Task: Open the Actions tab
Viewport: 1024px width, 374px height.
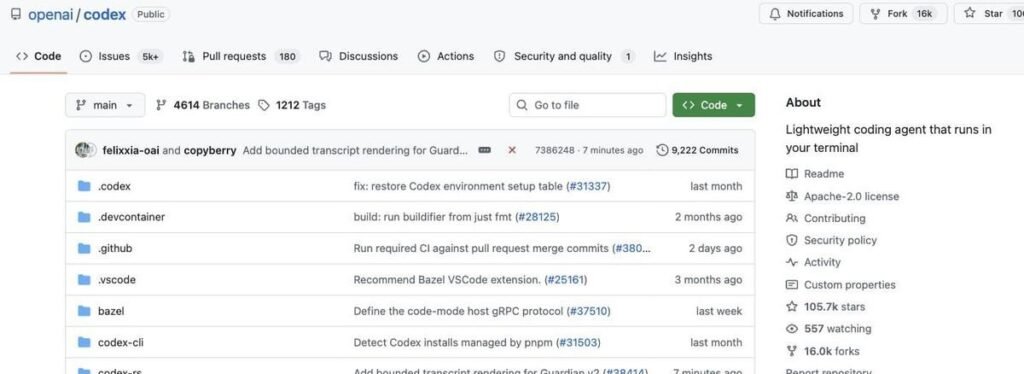Action: [446, 56]
